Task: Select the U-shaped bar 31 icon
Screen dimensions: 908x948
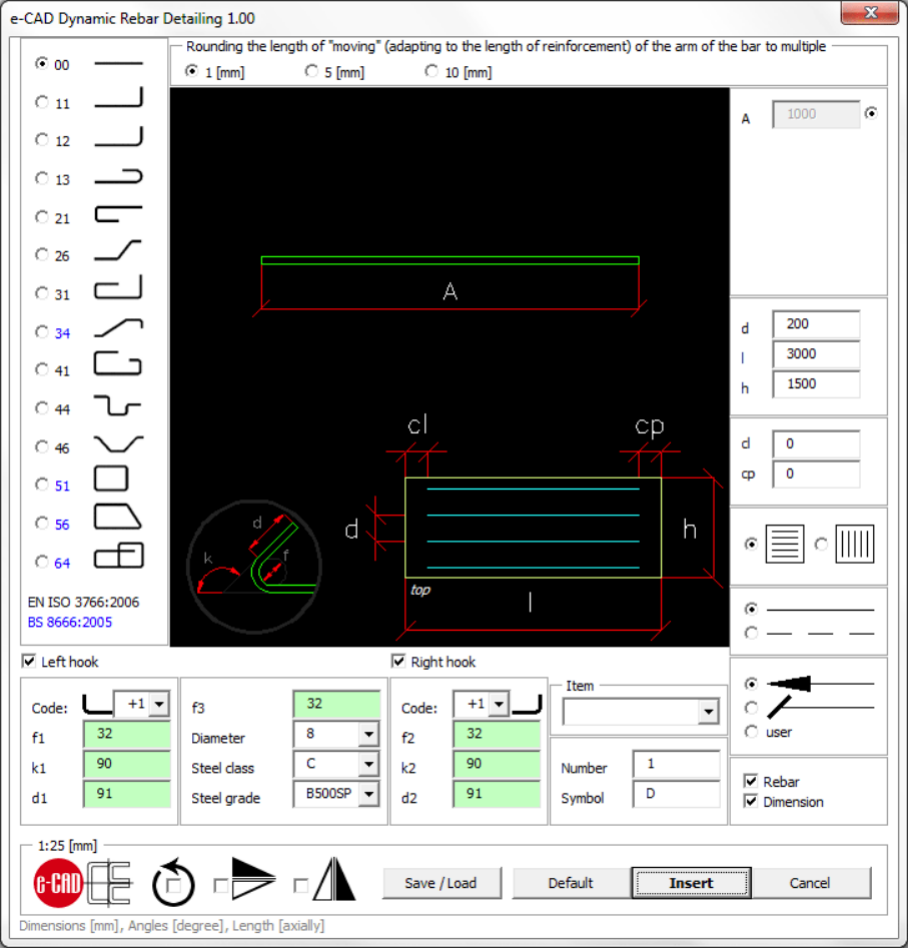Action: 118,288
